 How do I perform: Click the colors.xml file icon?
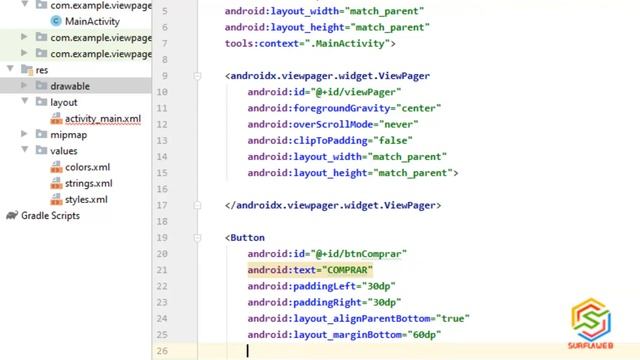click(x=56, y=167)
